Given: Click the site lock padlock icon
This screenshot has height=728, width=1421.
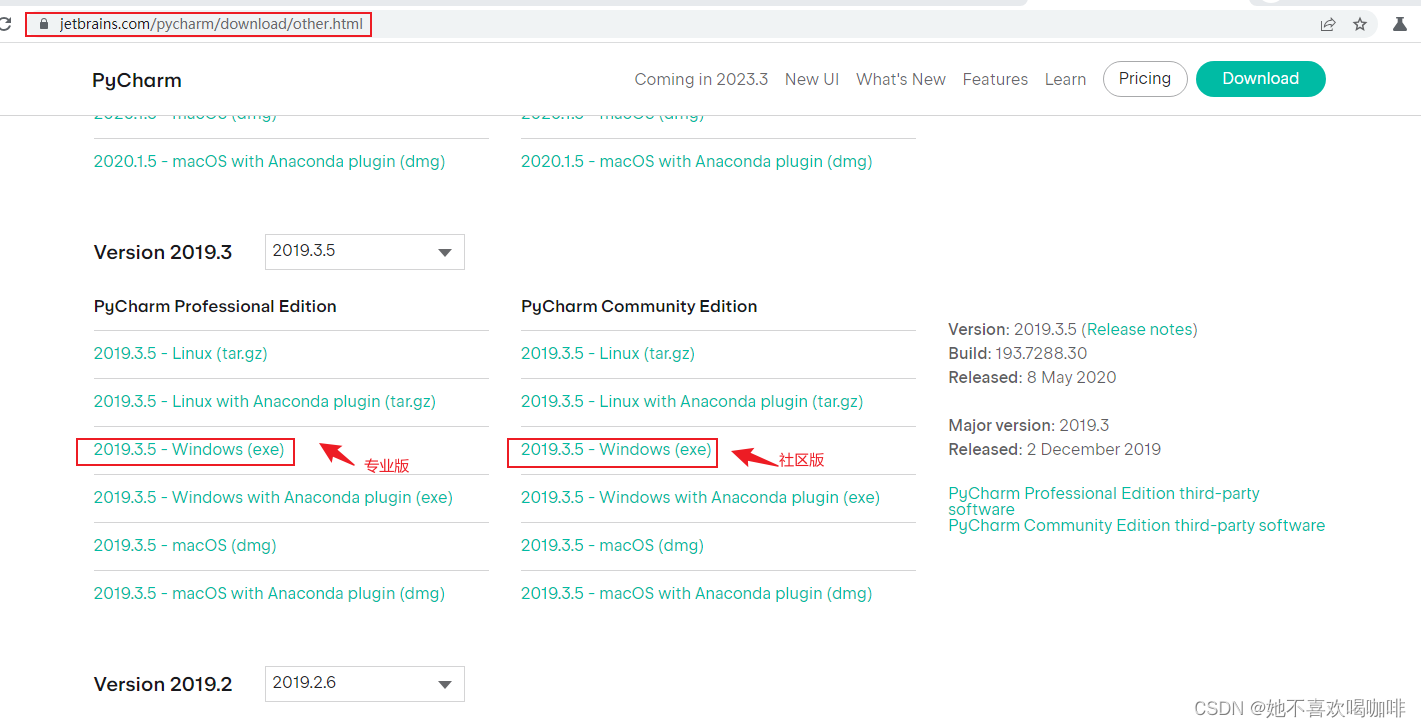Looking at the screenshot, I should coord(43,24).
